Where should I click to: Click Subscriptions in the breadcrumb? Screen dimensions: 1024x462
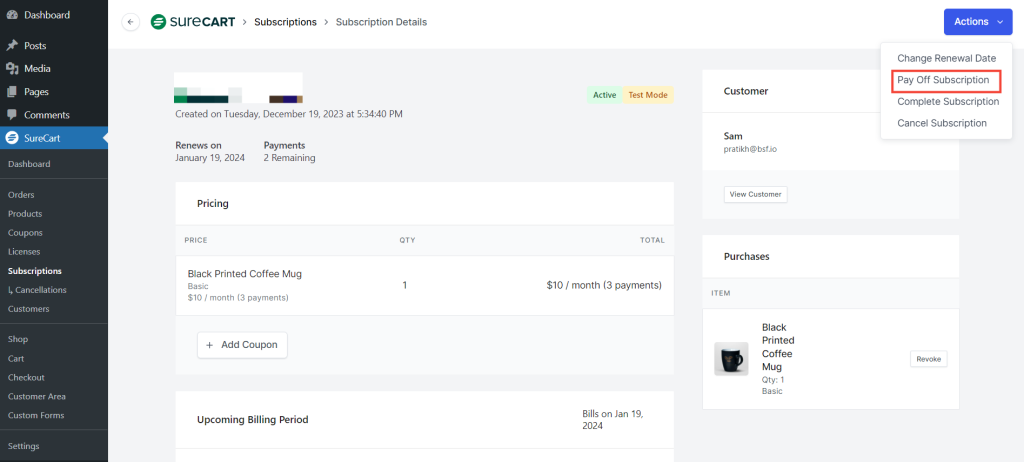pos(285,22)
